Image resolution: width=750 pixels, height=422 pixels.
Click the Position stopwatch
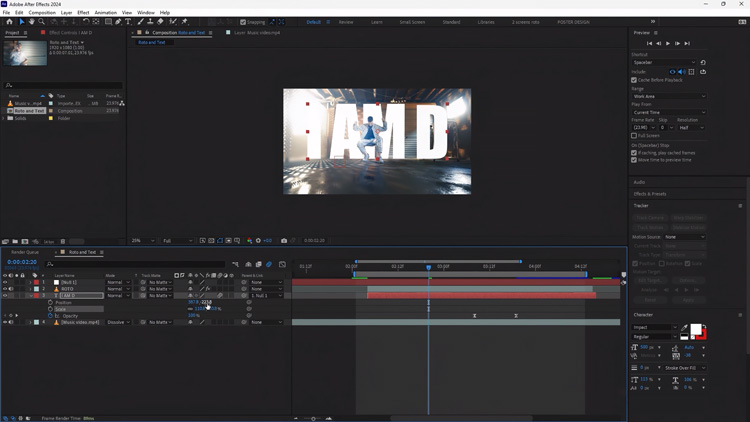click(50, 302)
